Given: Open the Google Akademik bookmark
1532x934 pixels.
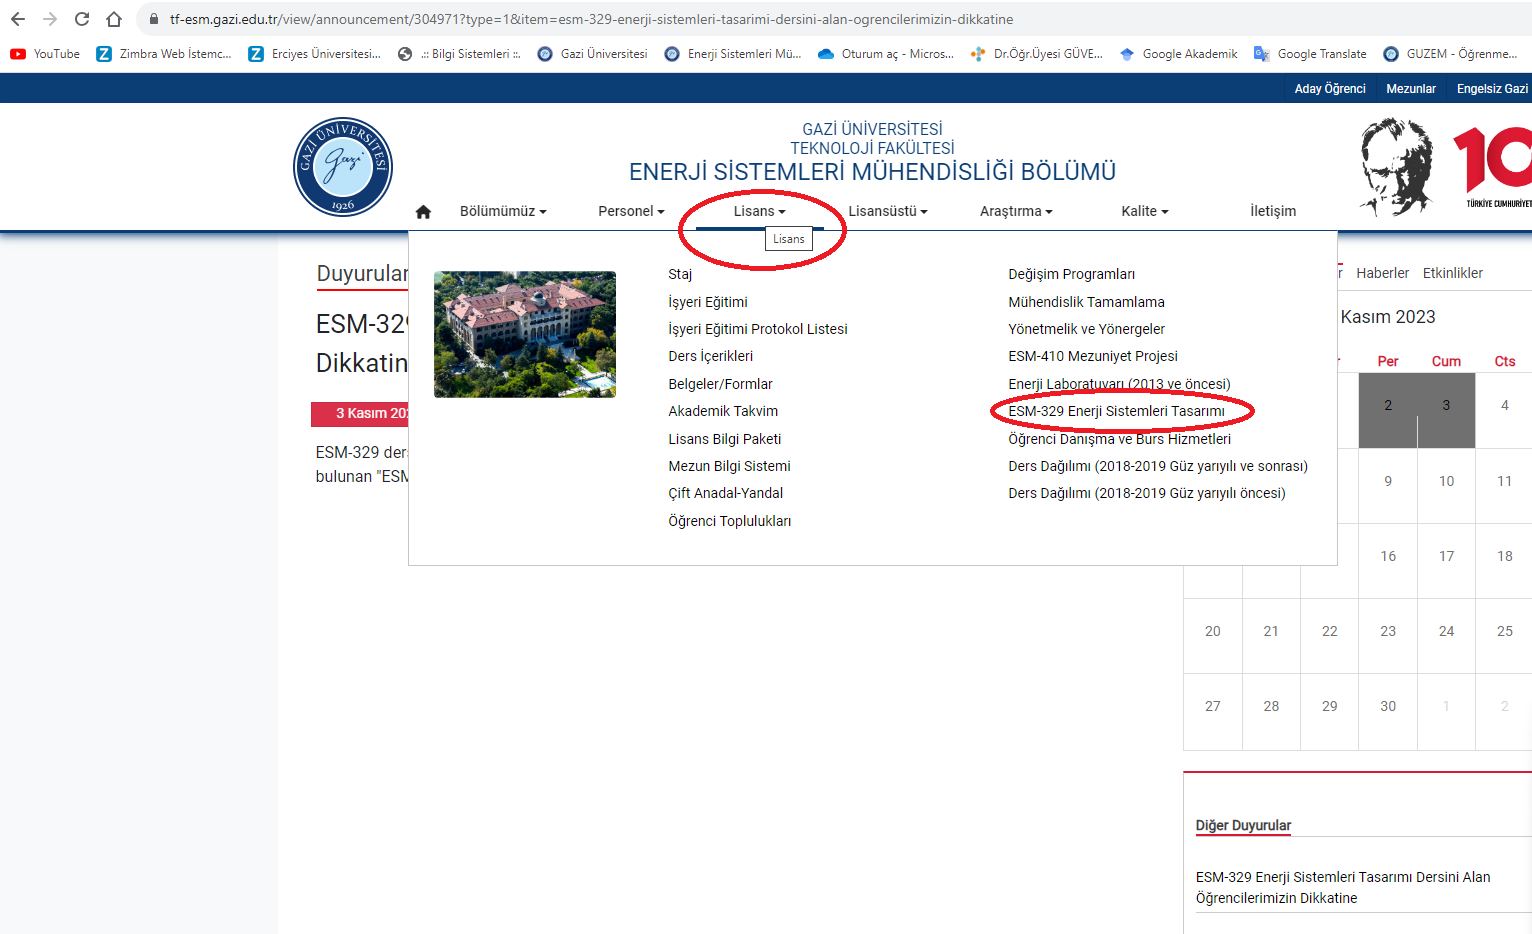Looking at the screenshot, I should tap(1178, 53).
